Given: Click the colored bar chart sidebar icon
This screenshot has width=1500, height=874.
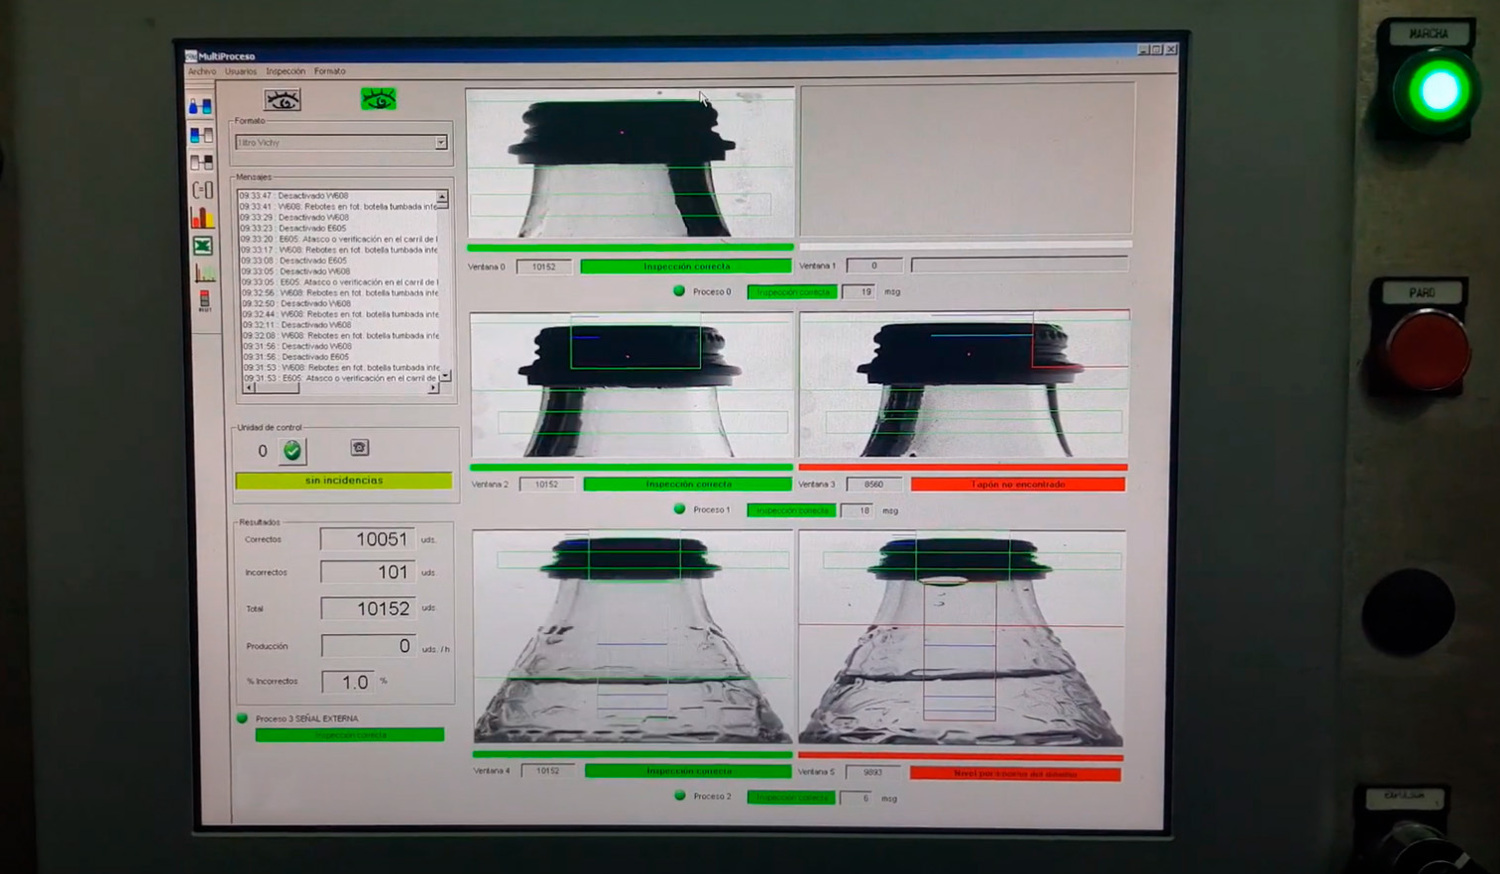Looking at the screenshot, I should (x=202, y=217).
